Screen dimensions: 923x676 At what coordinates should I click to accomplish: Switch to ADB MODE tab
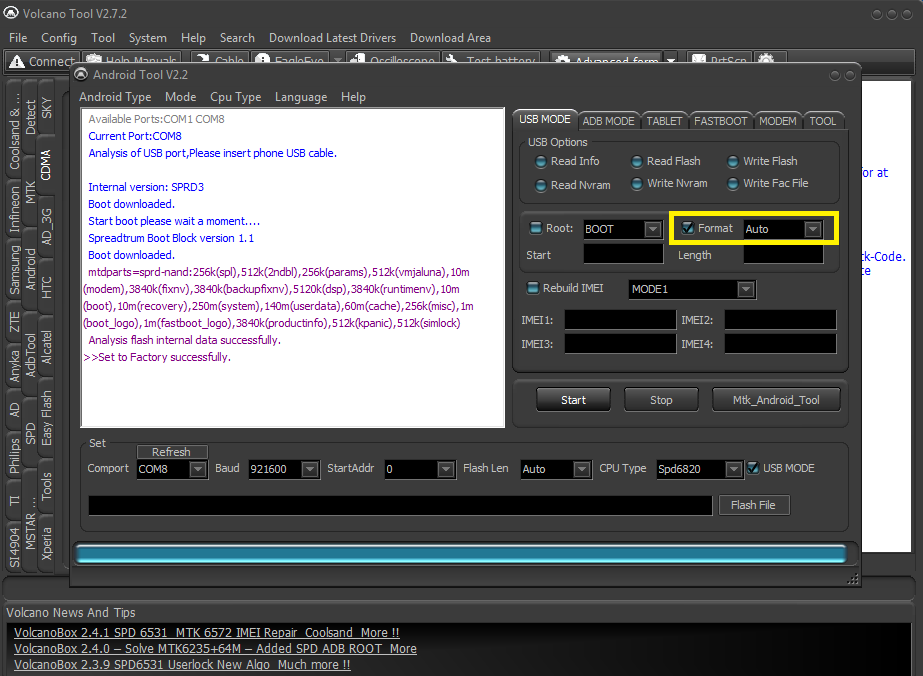click(x=608, y=121)
